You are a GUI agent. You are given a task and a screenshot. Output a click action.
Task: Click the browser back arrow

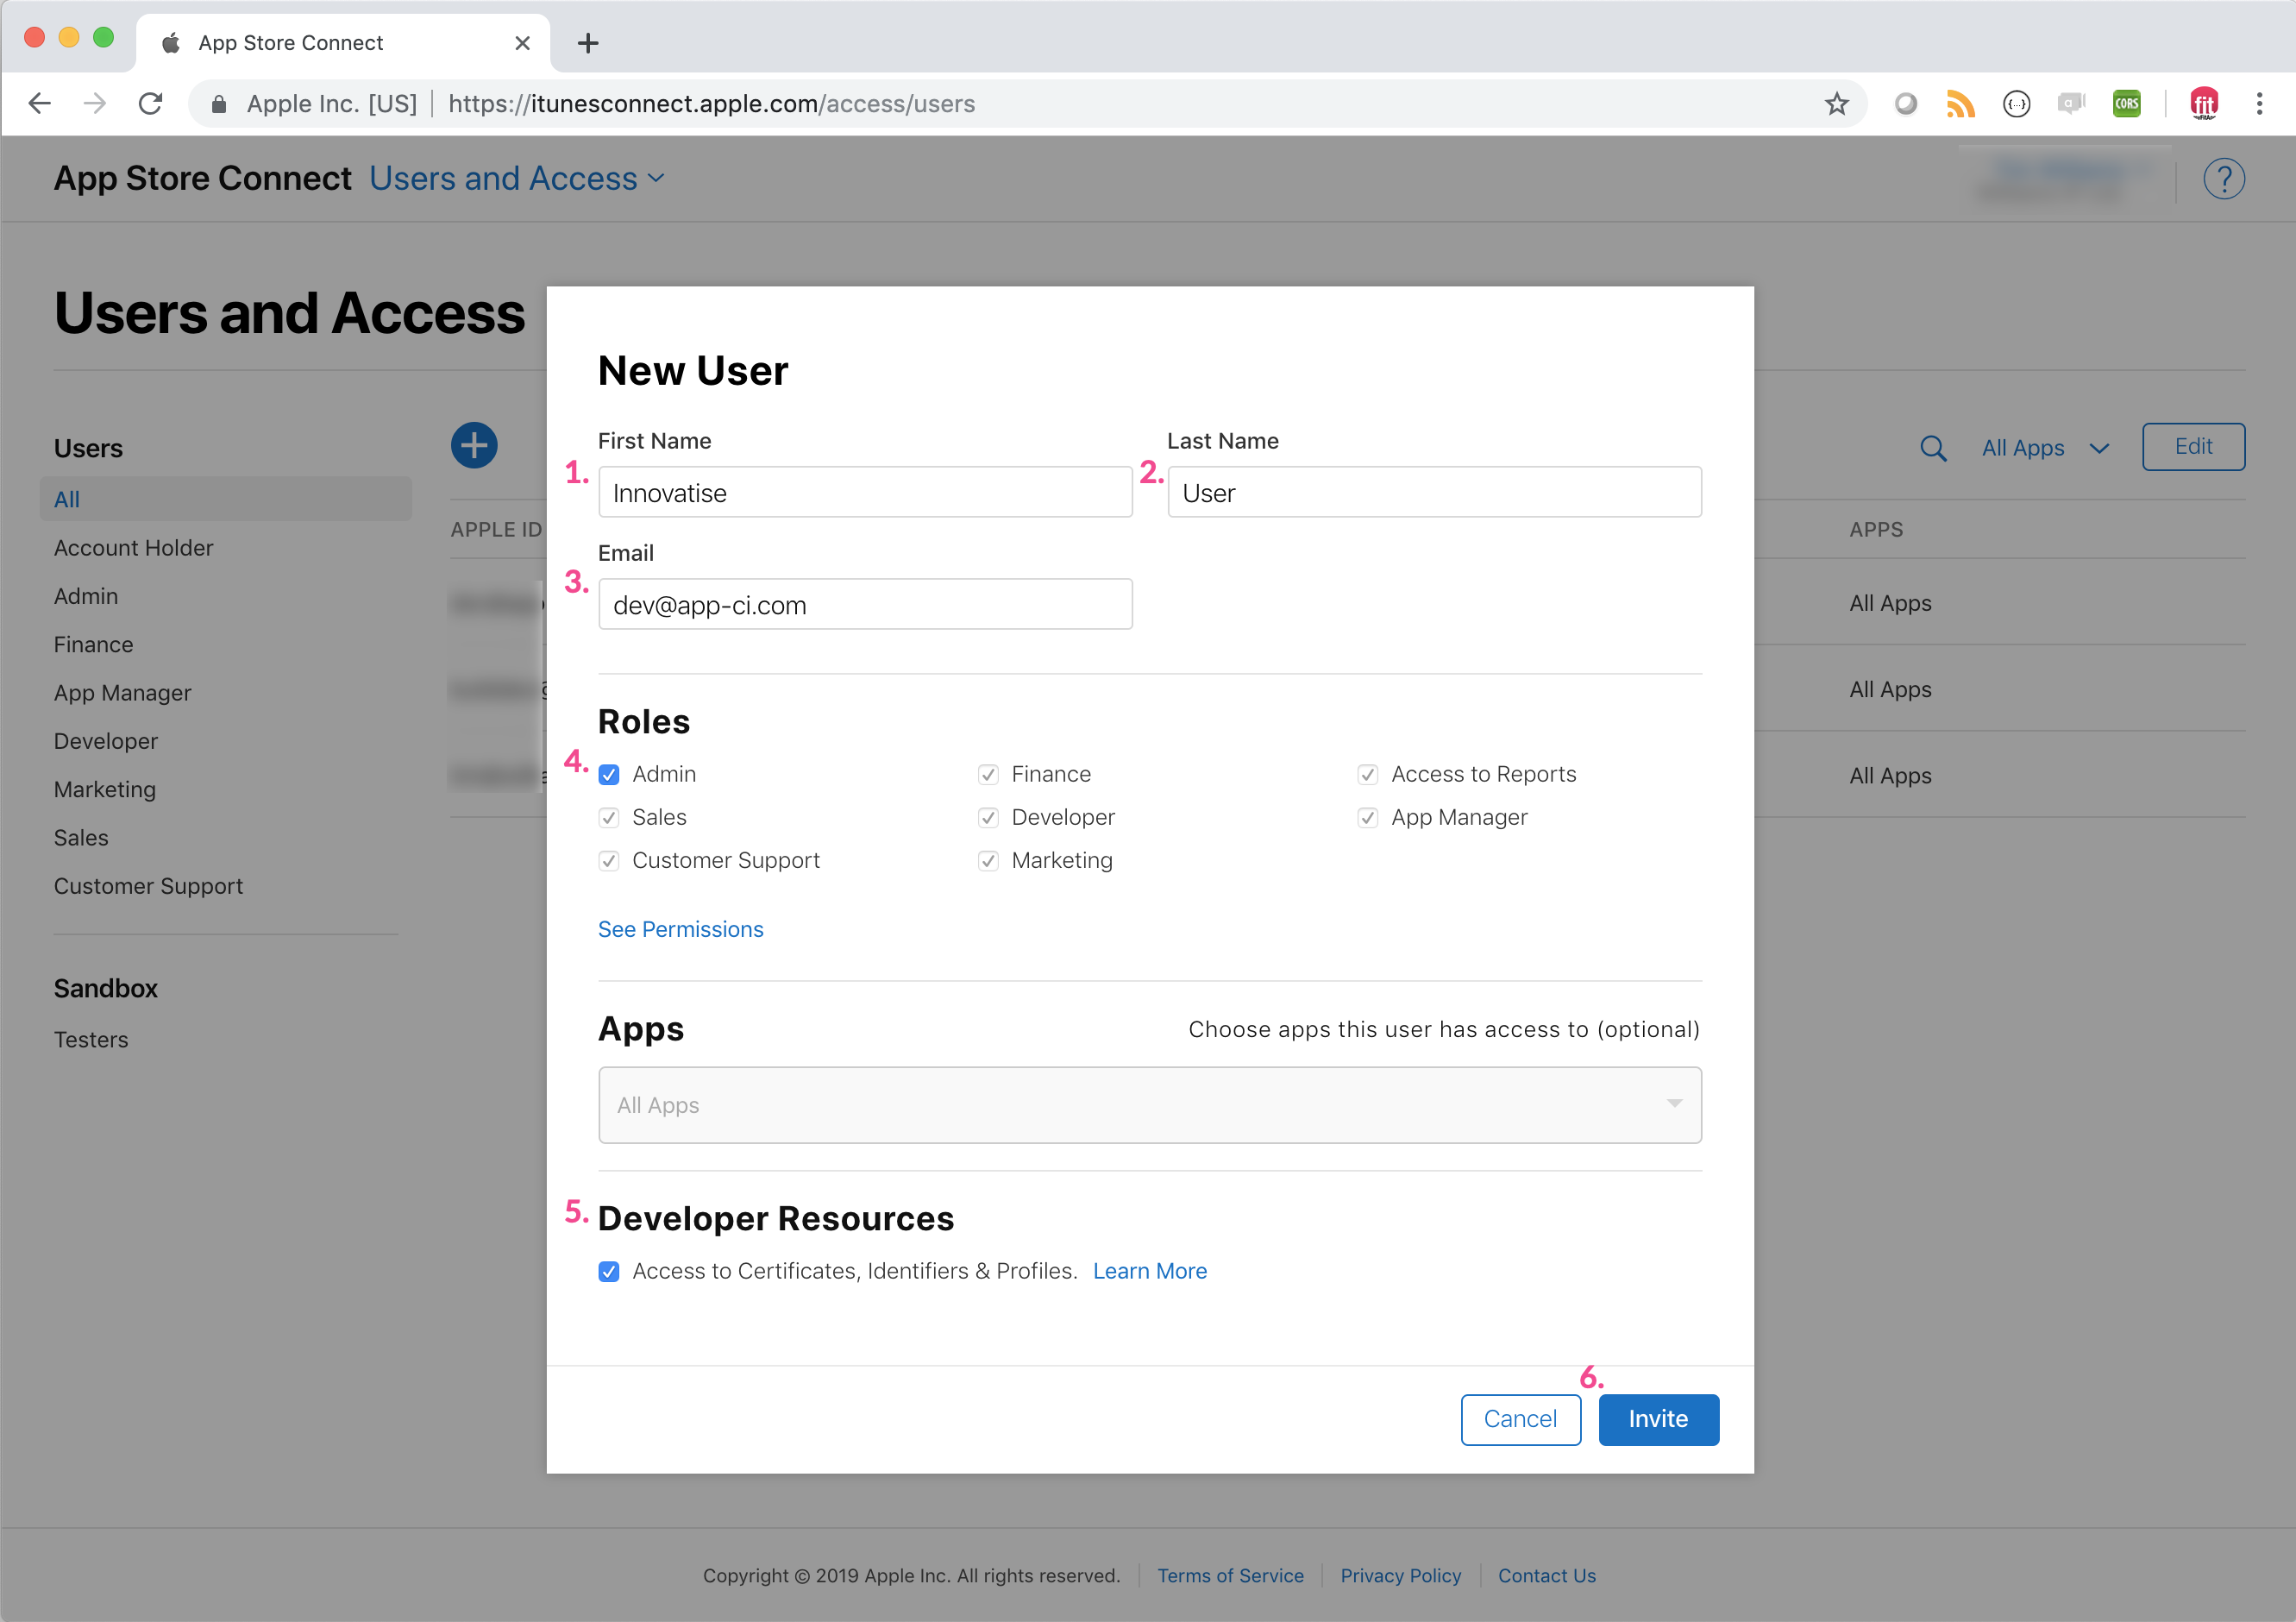coord(40,103)
